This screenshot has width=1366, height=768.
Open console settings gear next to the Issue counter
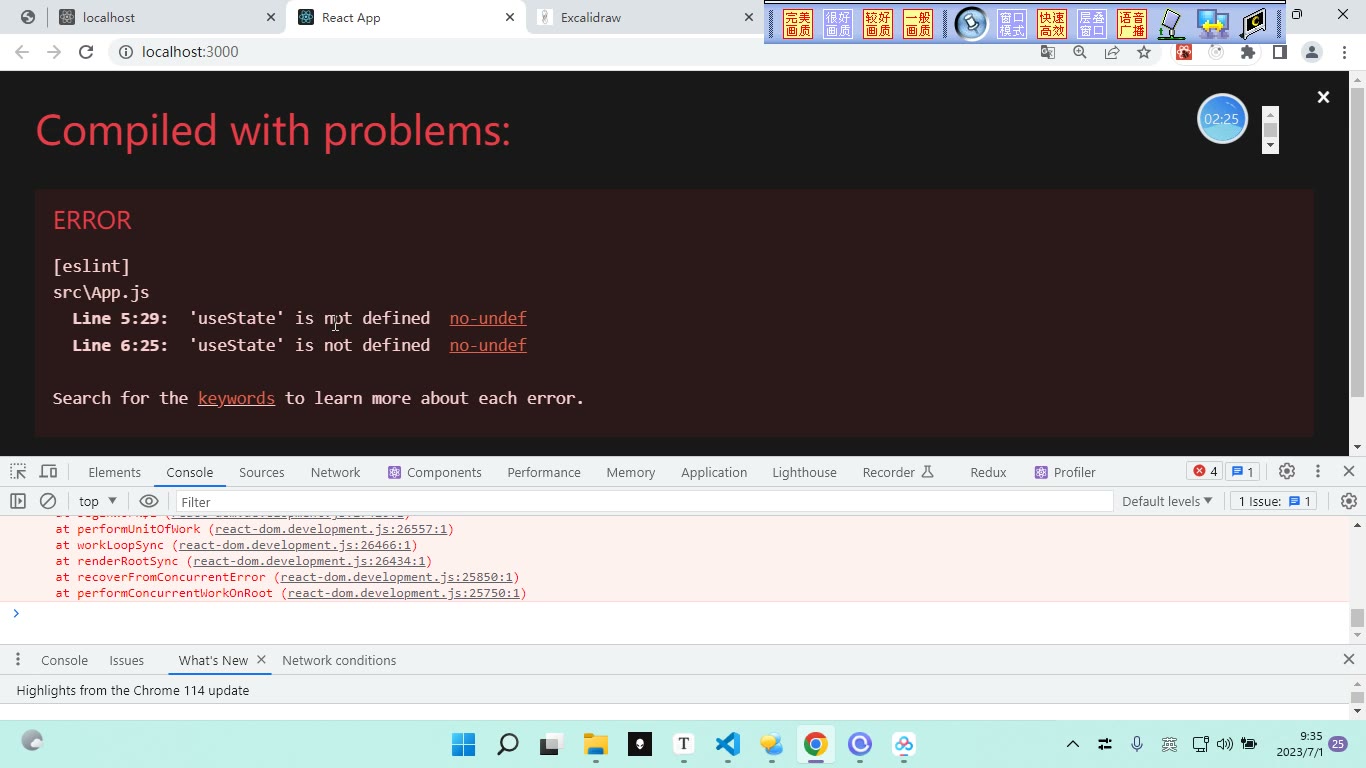(x=1348, y=501)
